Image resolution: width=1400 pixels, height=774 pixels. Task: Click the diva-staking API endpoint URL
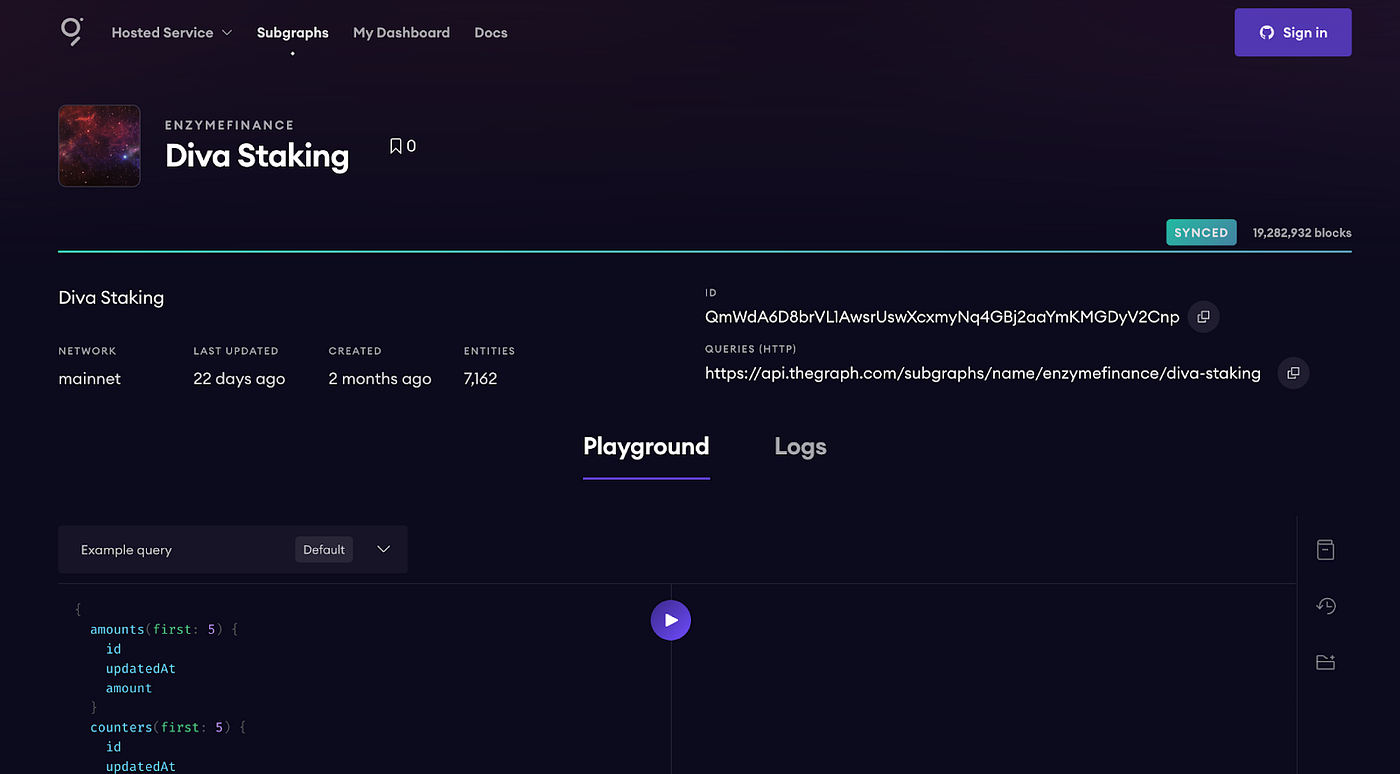pos(982,372)
